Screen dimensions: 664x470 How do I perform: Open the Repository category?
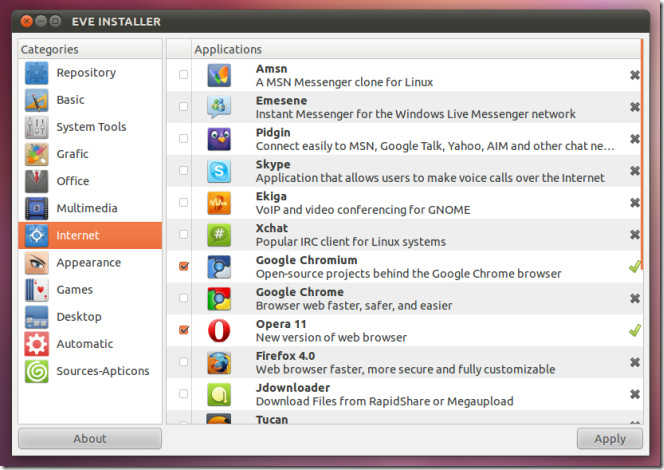[90, 73]
